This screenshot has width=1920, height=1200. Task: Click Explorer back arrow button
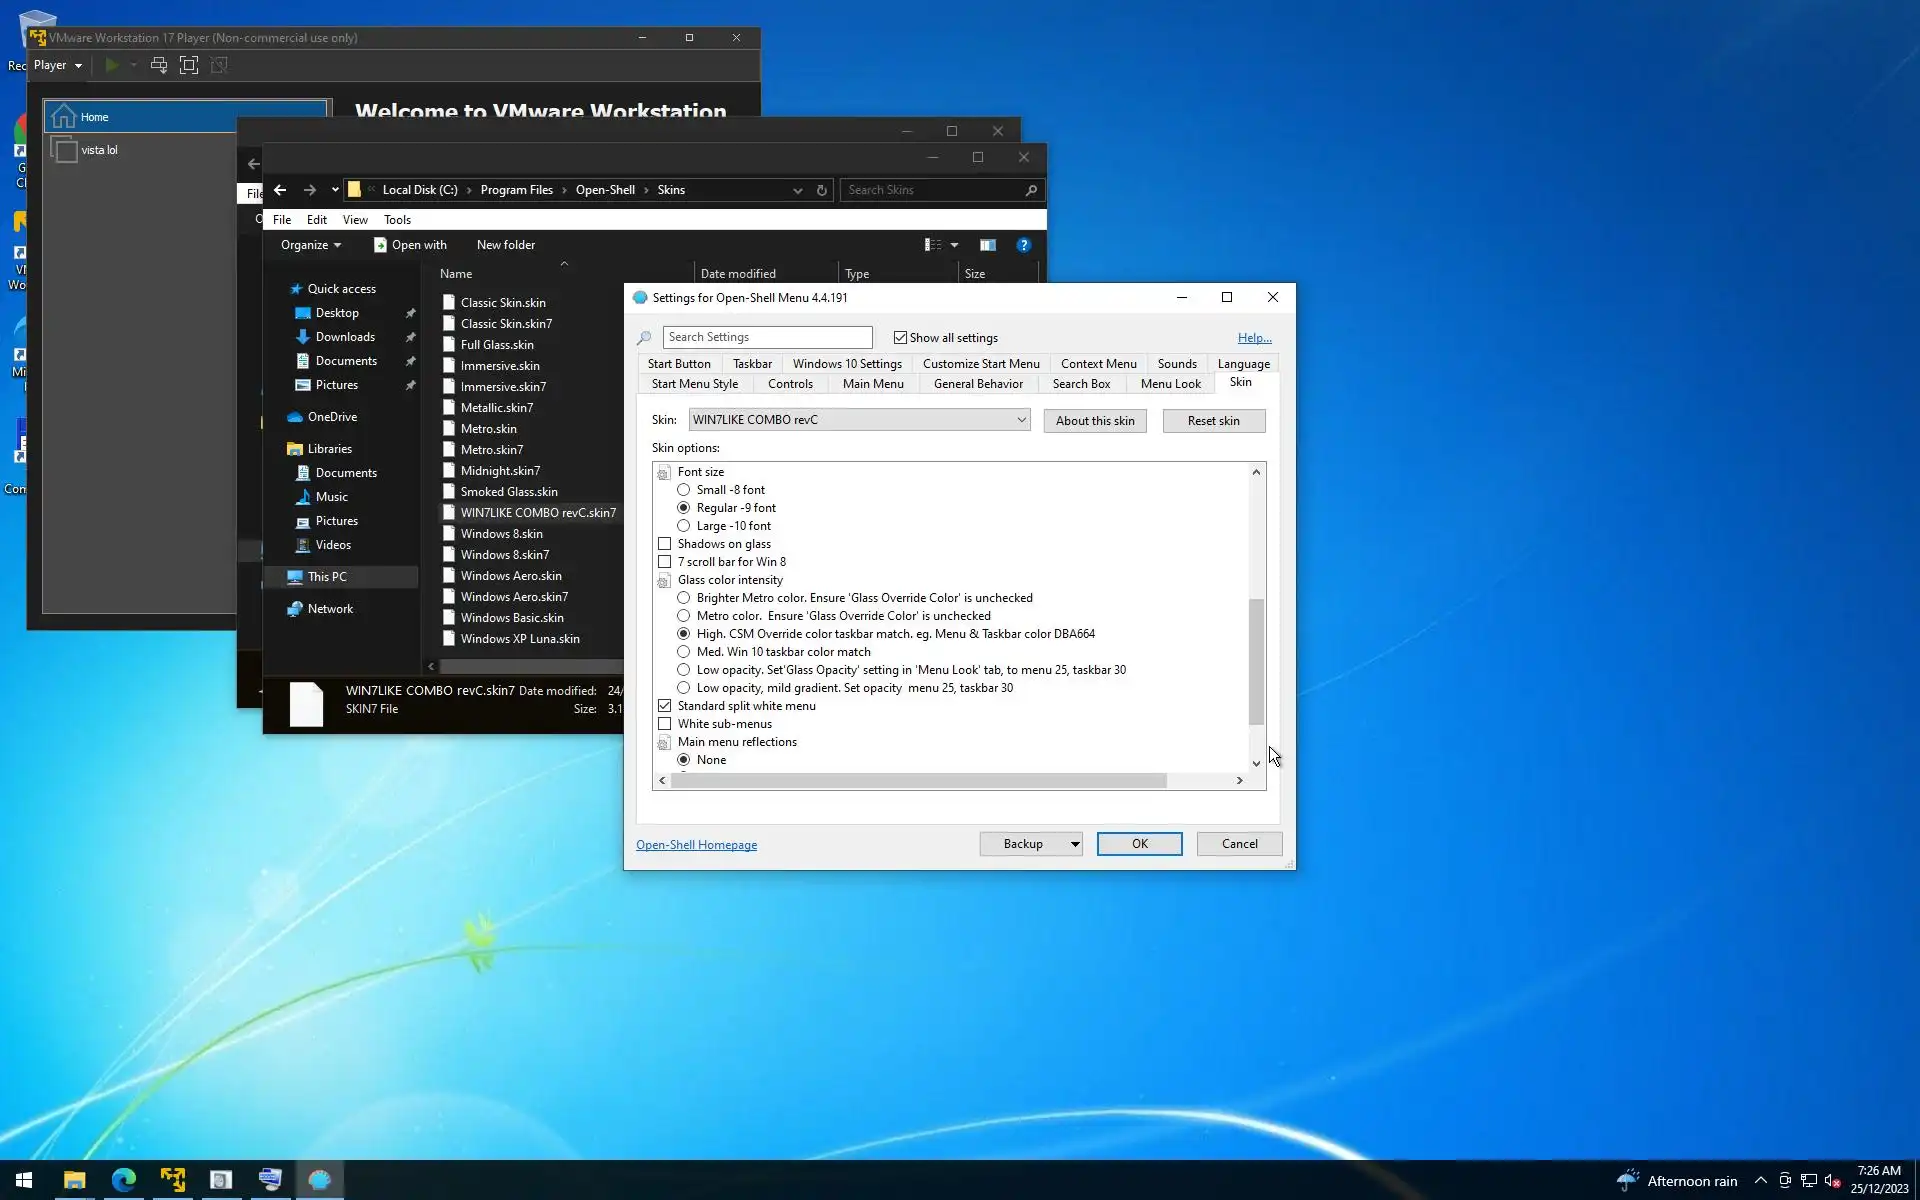[280, 190]
